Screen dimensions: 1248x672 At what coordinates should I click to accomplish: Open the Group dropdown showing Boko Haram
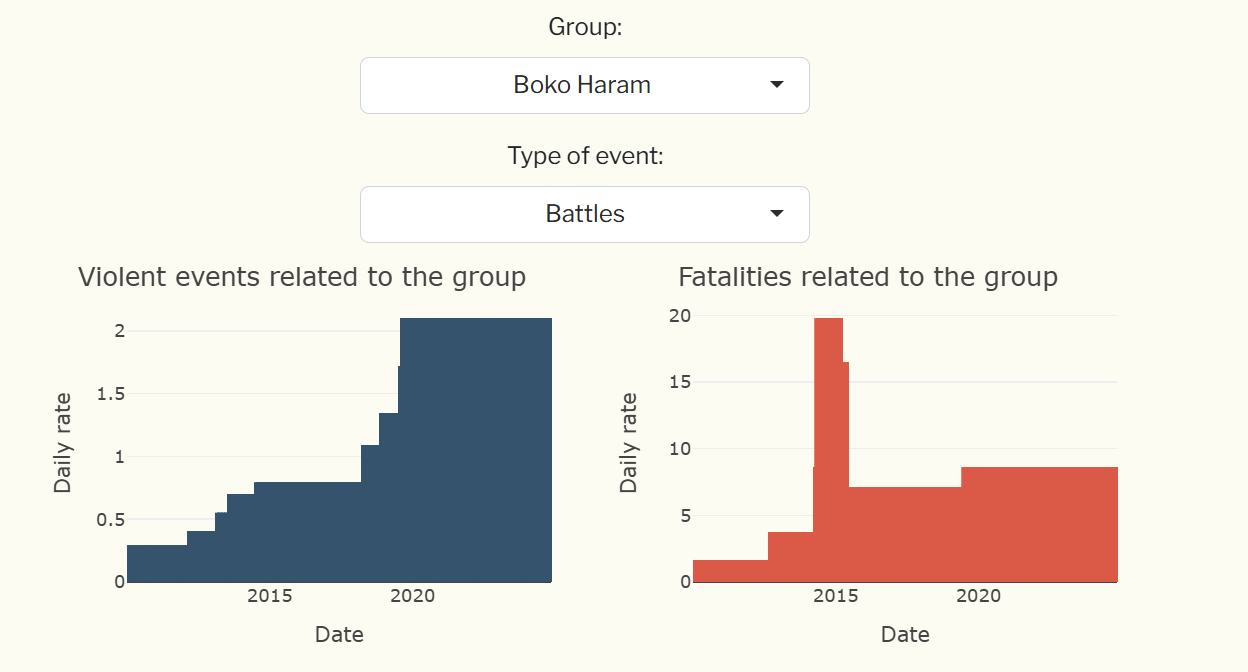coord(584,85)
